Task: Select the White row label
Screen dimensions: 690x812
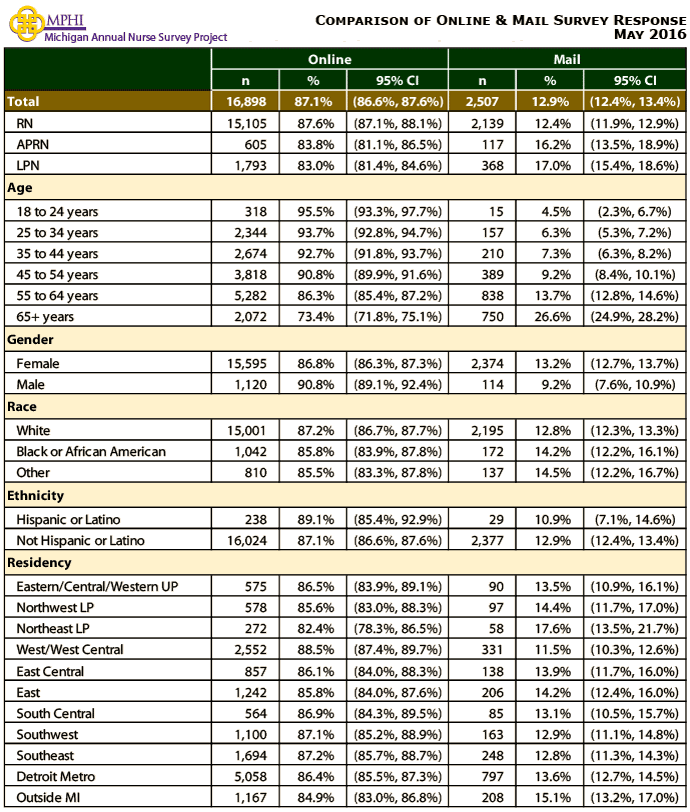Action: [33, 431]
